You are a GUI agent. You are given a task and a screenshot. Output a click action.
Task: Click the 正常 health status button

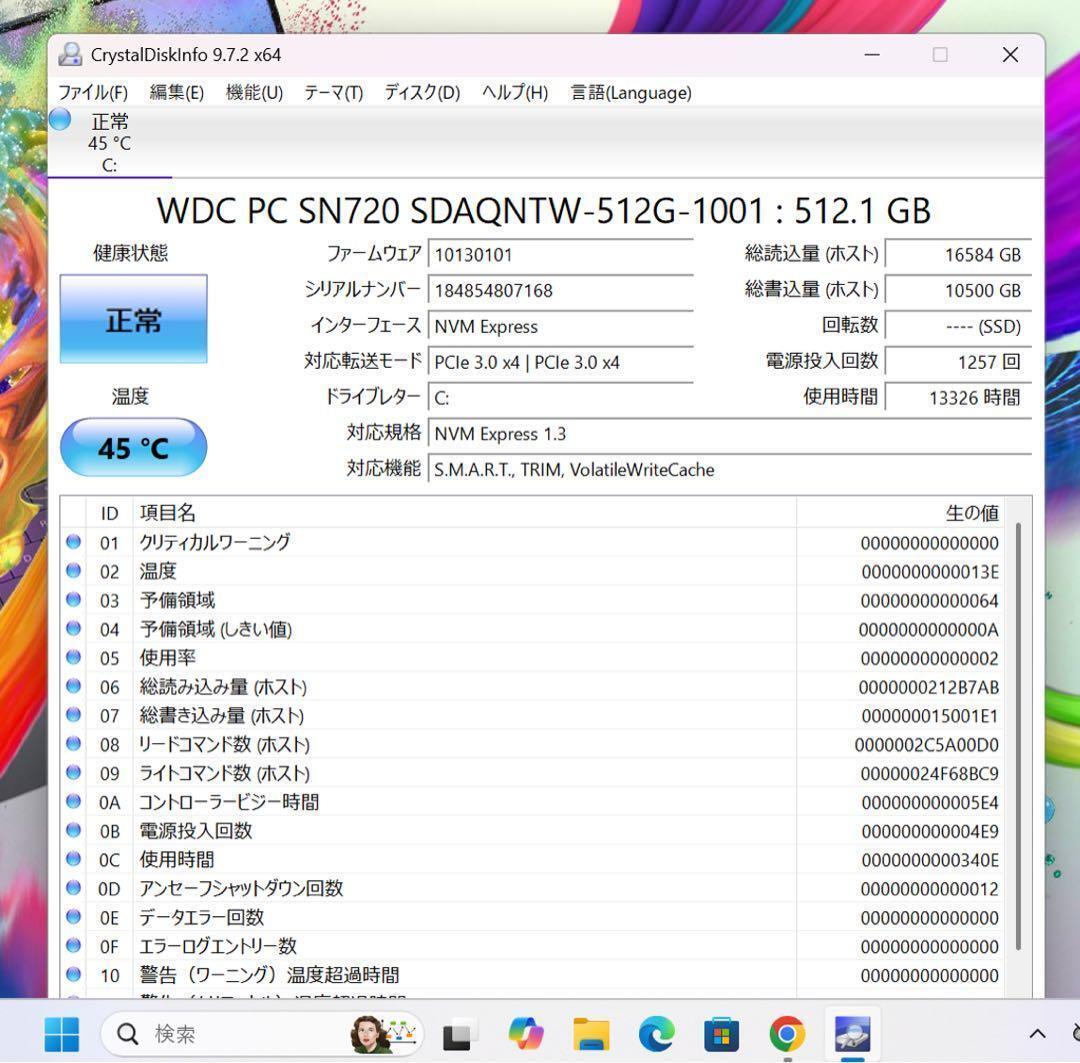coord(134,320)
